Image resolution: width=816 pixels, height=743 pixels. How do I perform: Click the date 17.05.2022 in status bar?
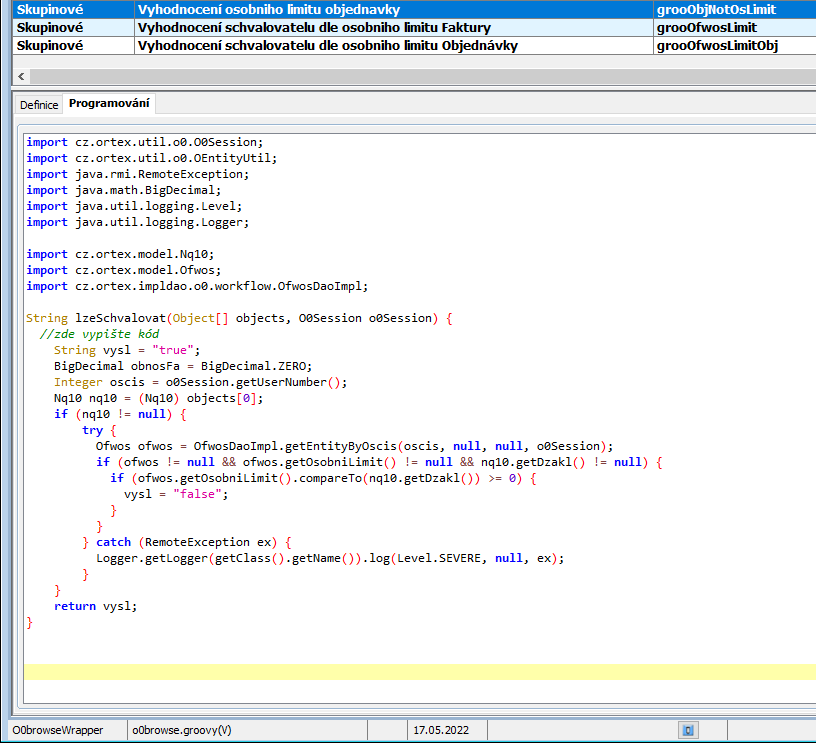[x=440, y=731]
